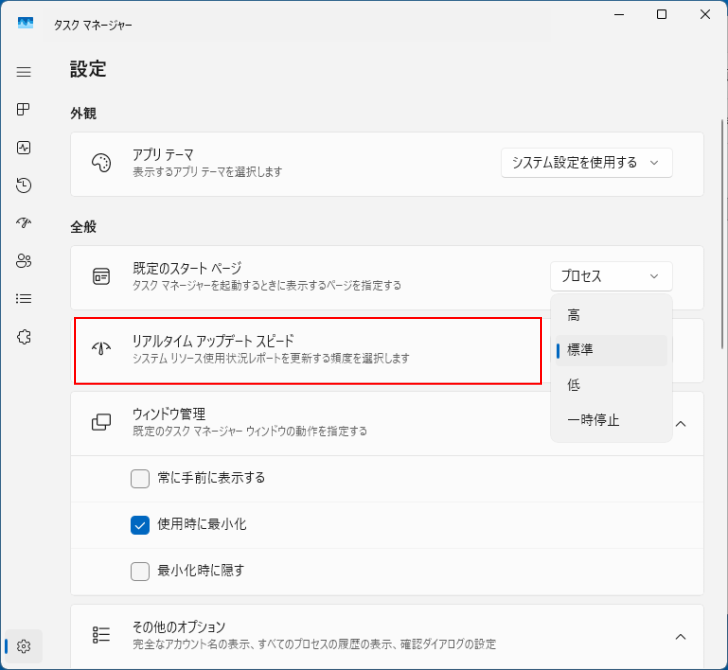Open the Startup apps page icon
Screen dimensions: 728x670
24,223
